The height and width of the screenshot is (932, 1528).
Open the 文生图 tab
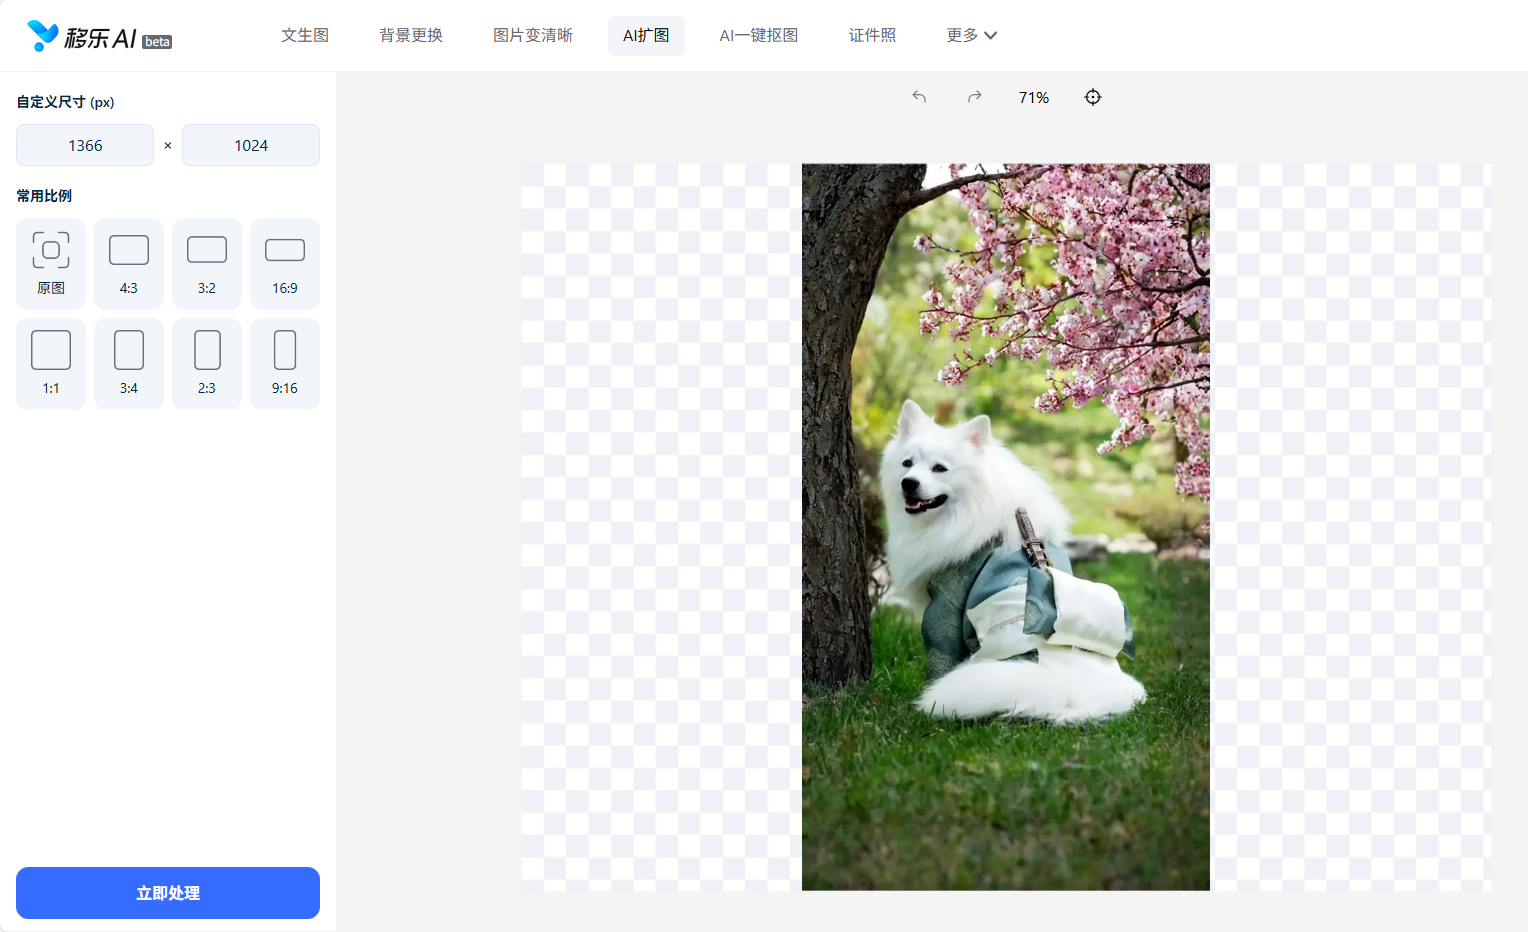tap(305, 35)
